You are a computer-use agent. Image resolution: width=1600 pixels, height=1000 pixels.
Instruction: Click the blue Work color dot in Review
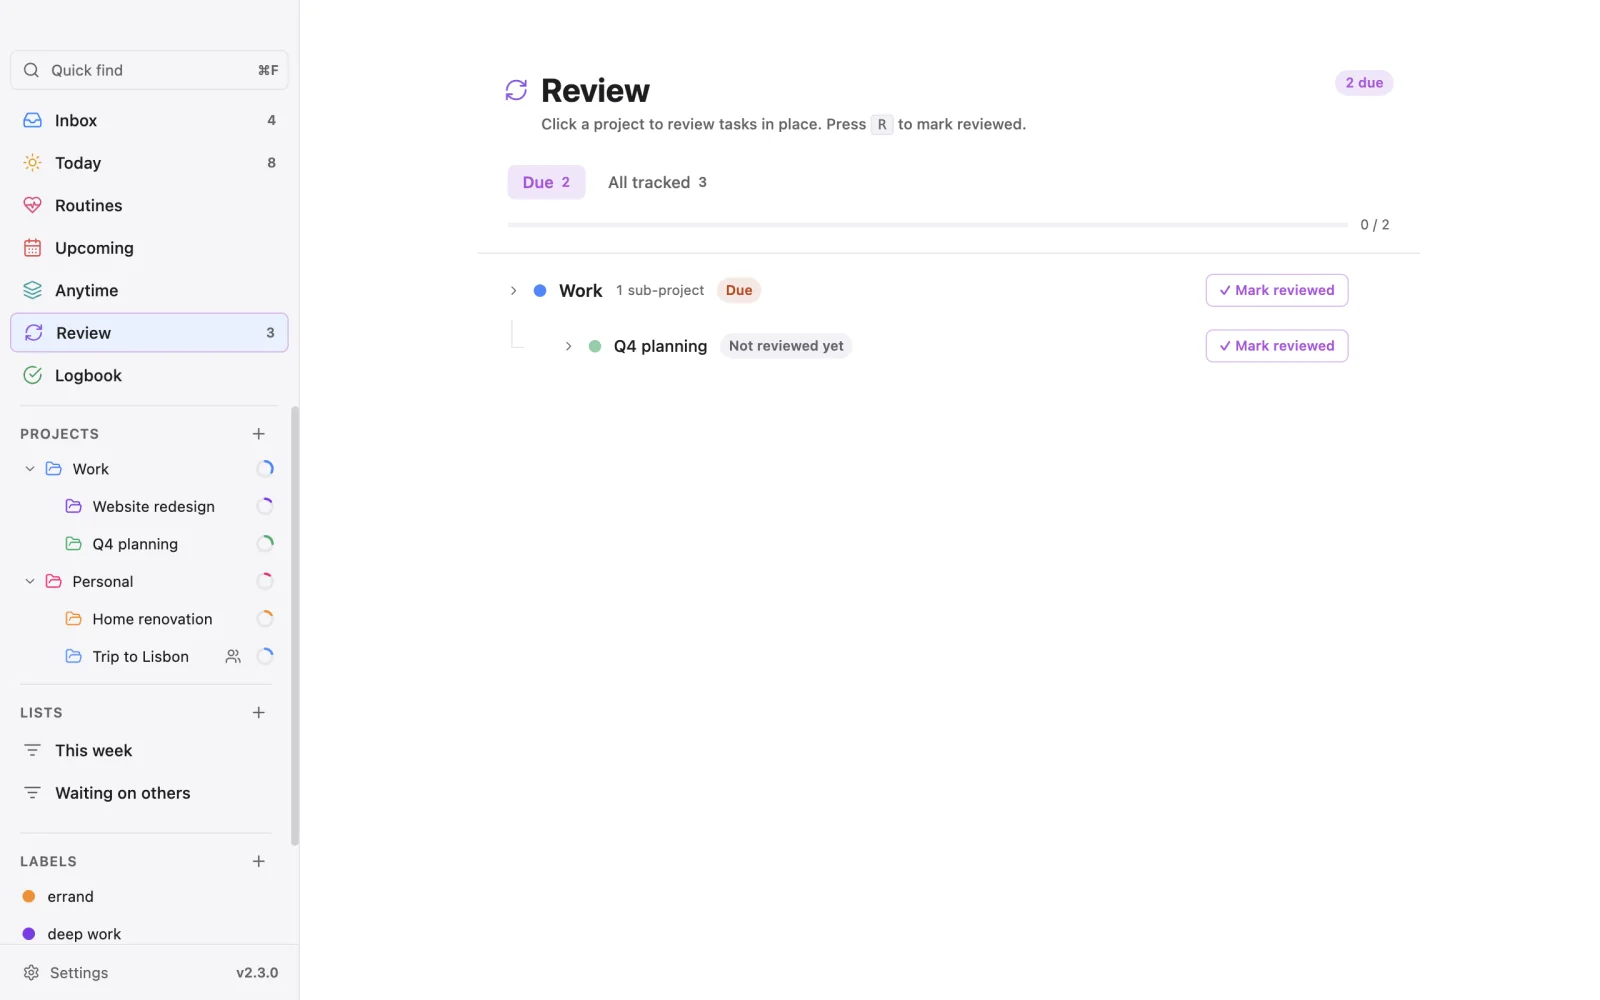[x=540, y=291]
